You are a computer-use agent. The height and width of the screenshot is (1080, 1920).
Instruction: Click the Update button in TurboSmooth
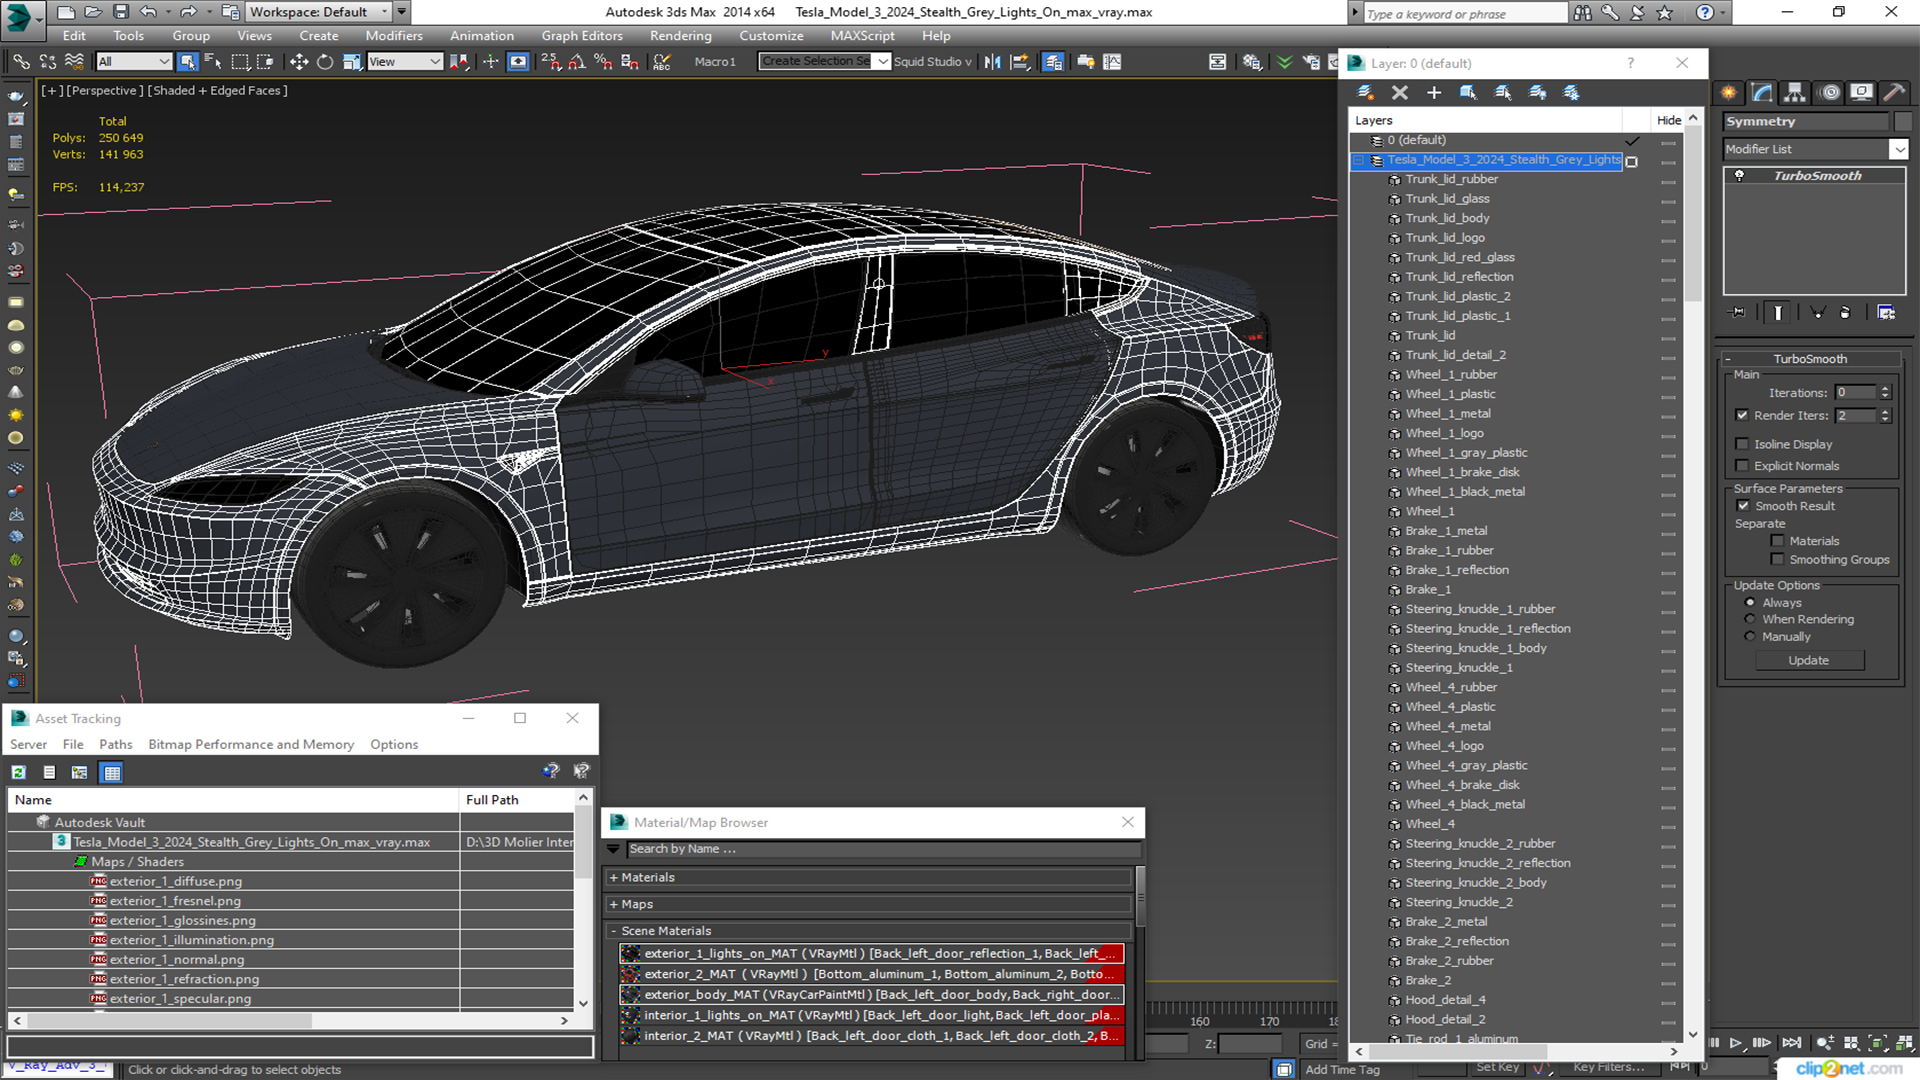(1809, 661)
